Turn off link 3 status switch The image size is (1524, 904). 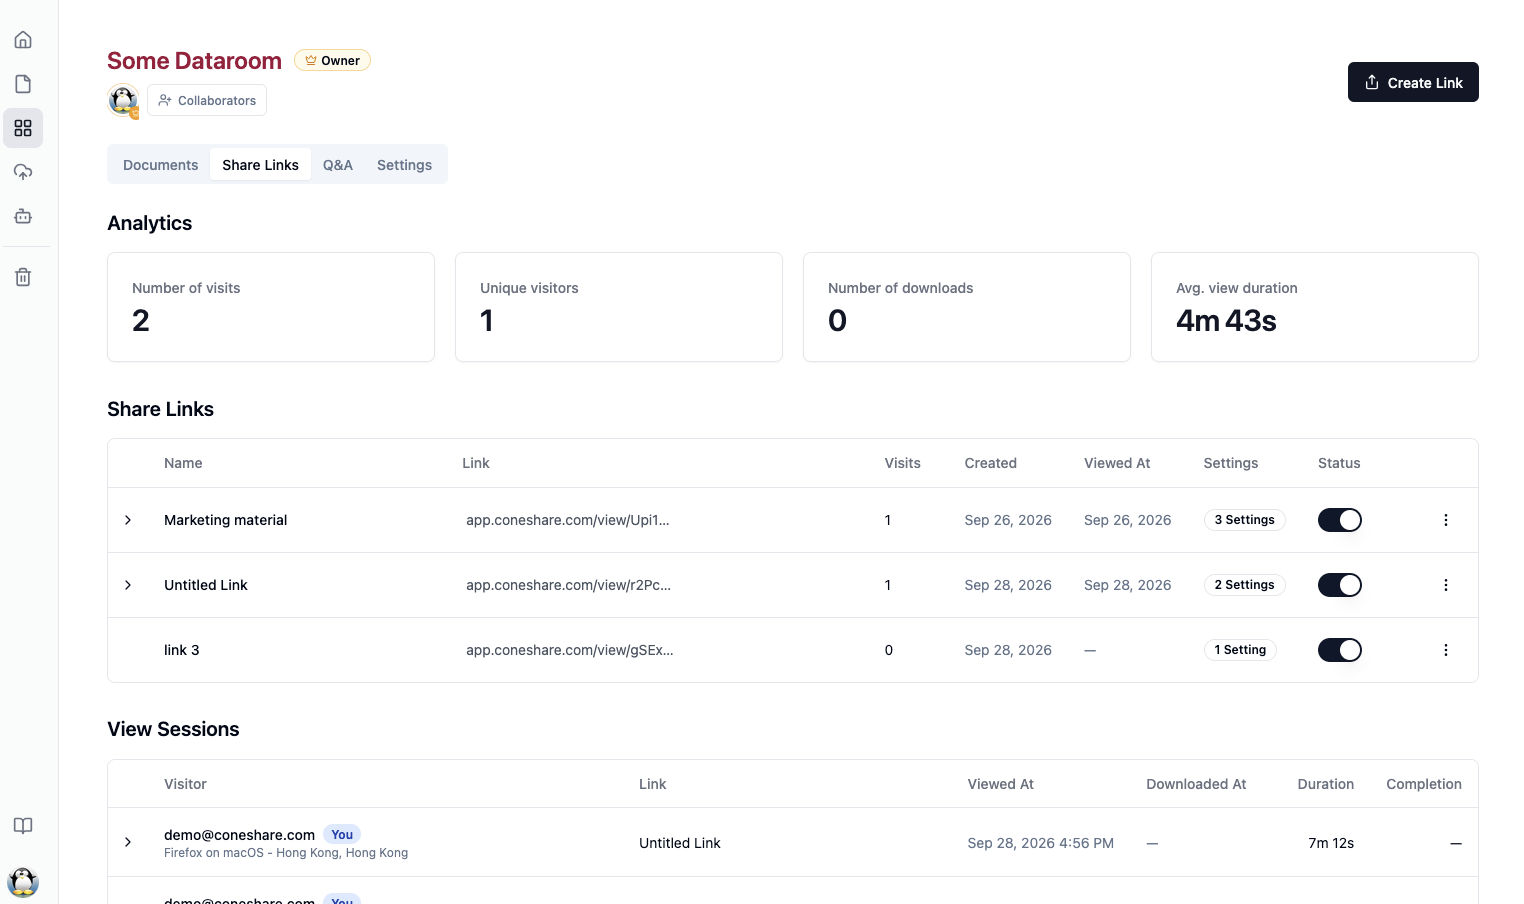(1339, 650)
